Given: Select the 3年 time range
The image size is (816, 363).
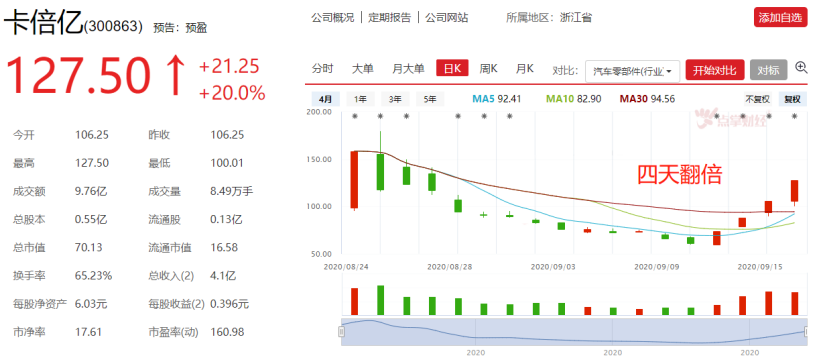Looking at the screenshot, I should click(x=395, y=99).
